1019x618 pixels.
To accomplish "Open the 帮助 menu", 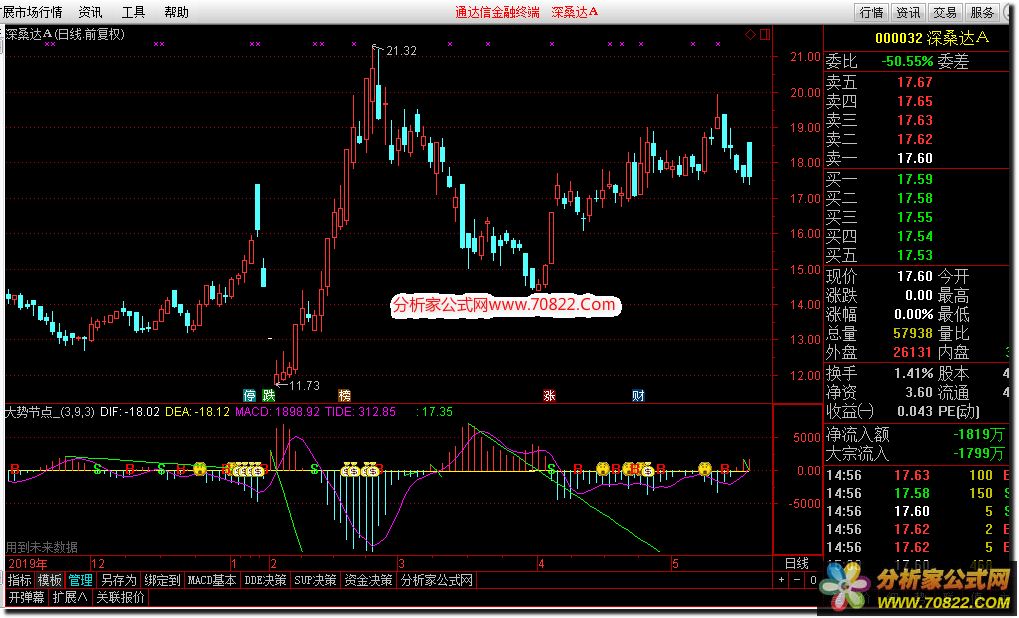I will [x=177, y=12].
